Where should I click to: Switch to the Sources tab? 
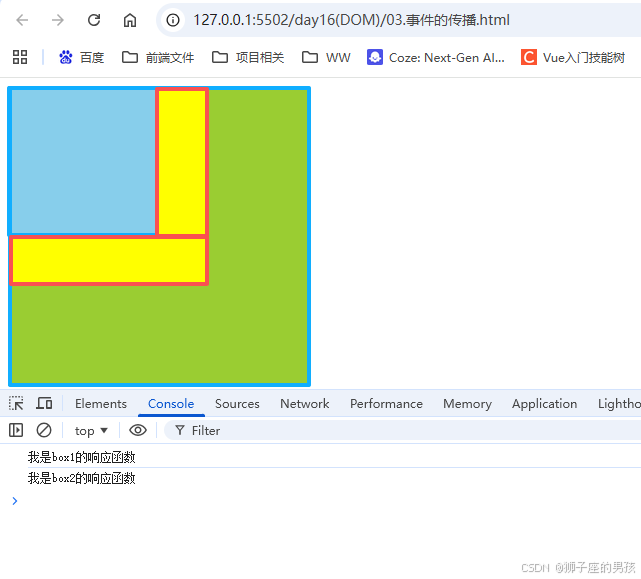coord(237,404)
